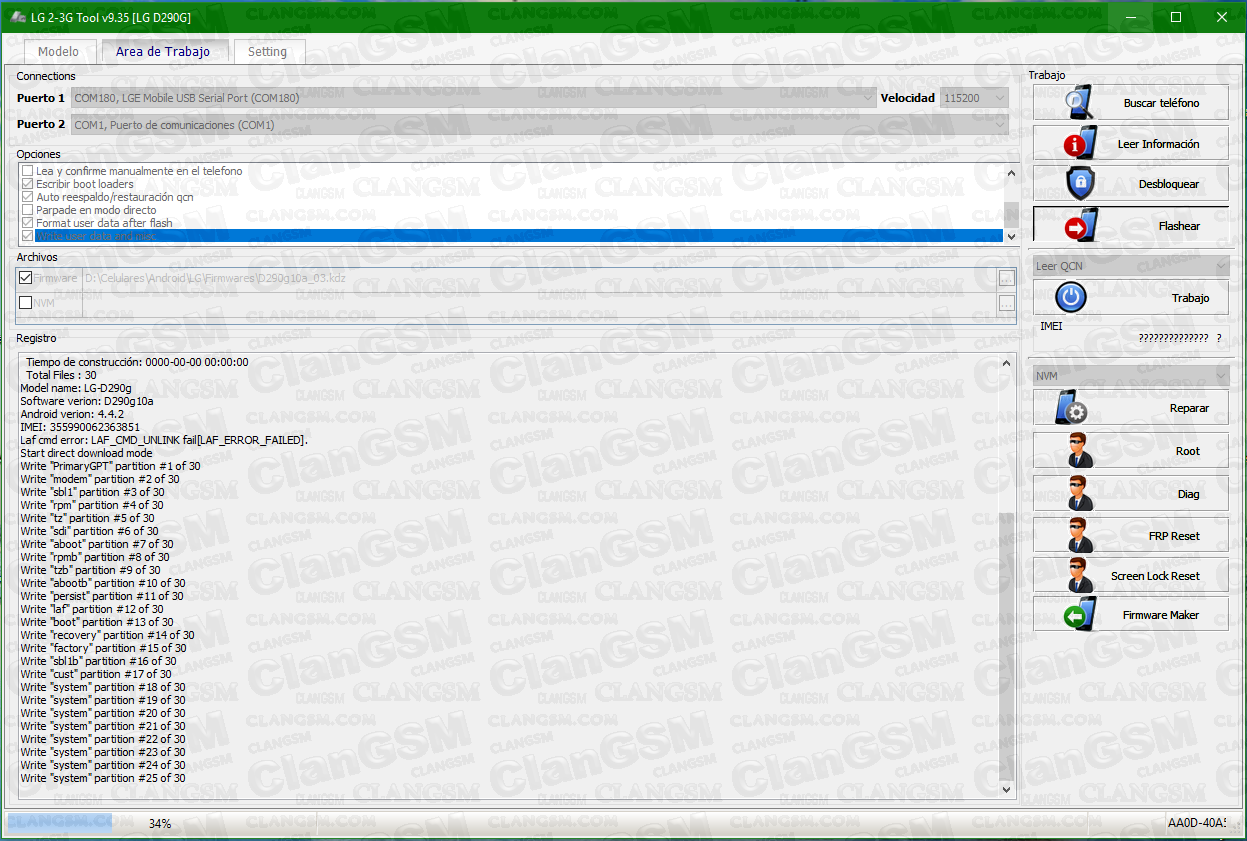Uncheck the Firmware file checkbox
The height and width of the screenshot is (841, 1247).
point(25,278)
